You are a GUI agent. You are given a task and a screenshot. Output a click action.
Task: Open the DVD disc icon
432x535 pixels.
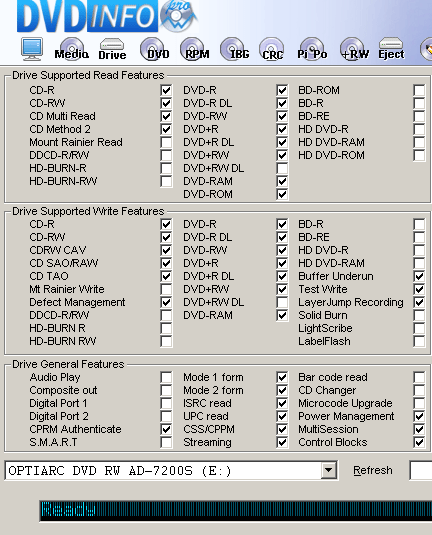pyautogui.click(x=155, y=49)
